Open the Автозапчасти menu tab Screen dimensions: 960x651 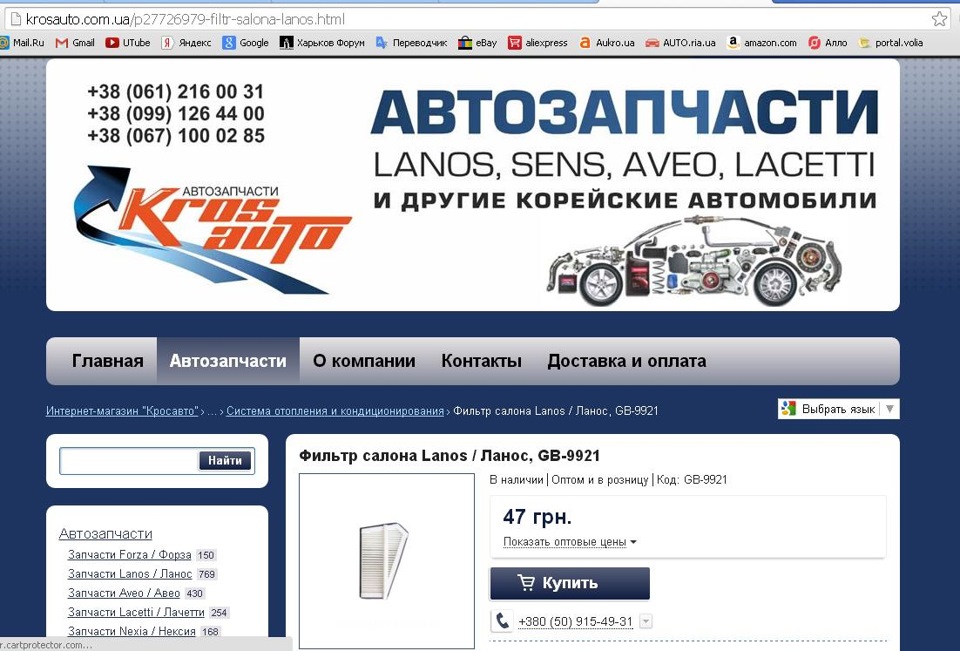coord(228,361)
